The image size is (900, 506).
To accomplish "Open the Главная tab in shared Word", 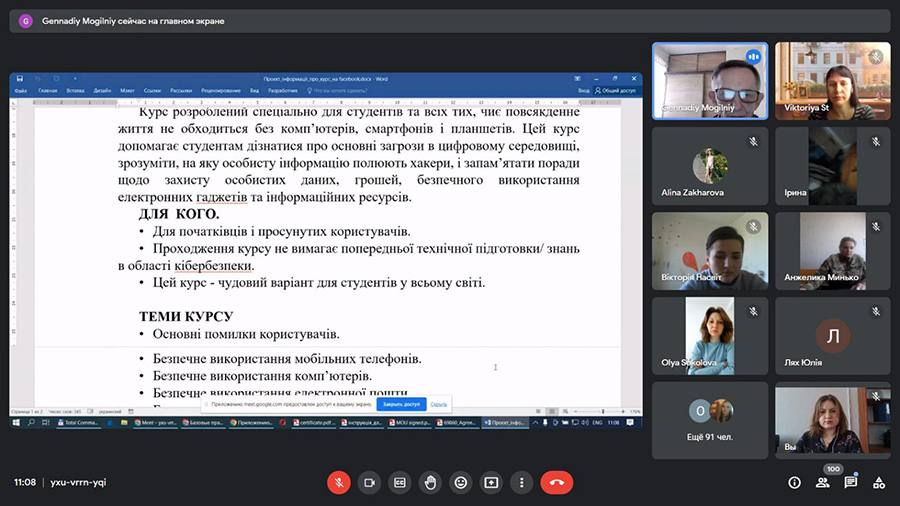I will click(x=48, y=91).
